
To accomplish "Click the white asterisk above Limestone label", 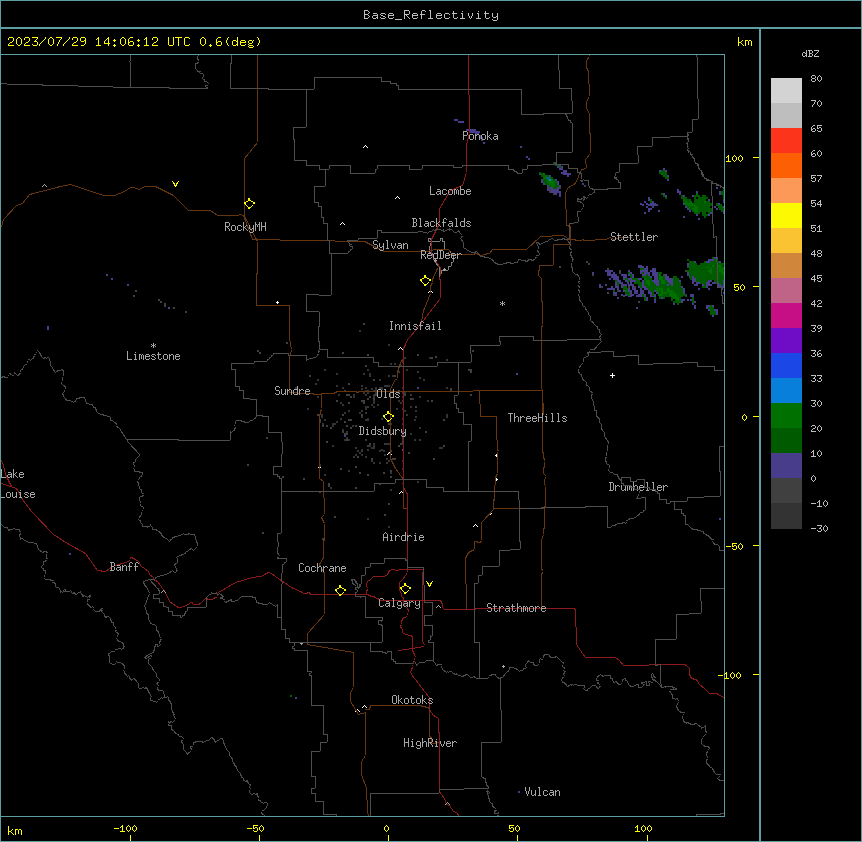I will (153, 346).
